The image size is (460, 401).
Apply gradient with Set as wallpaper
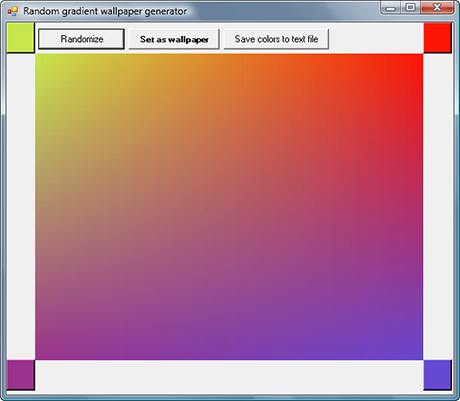pyautogui.click(x=174, y=39)
